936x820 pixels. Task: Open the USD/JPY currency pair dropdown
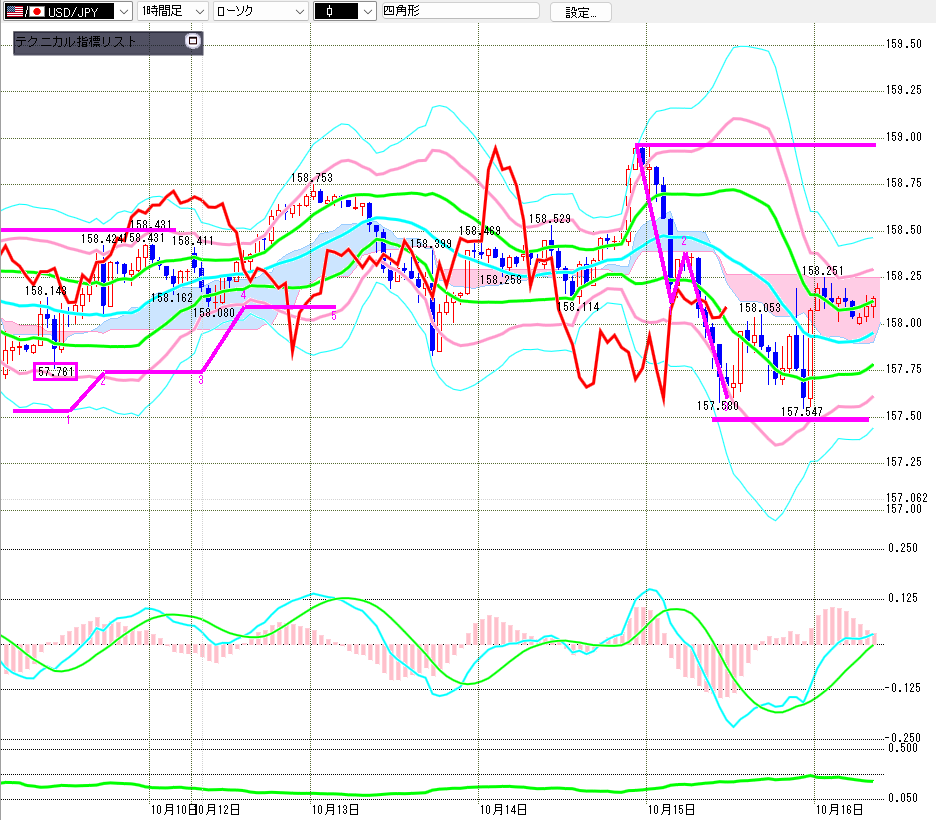coord(67,11)
